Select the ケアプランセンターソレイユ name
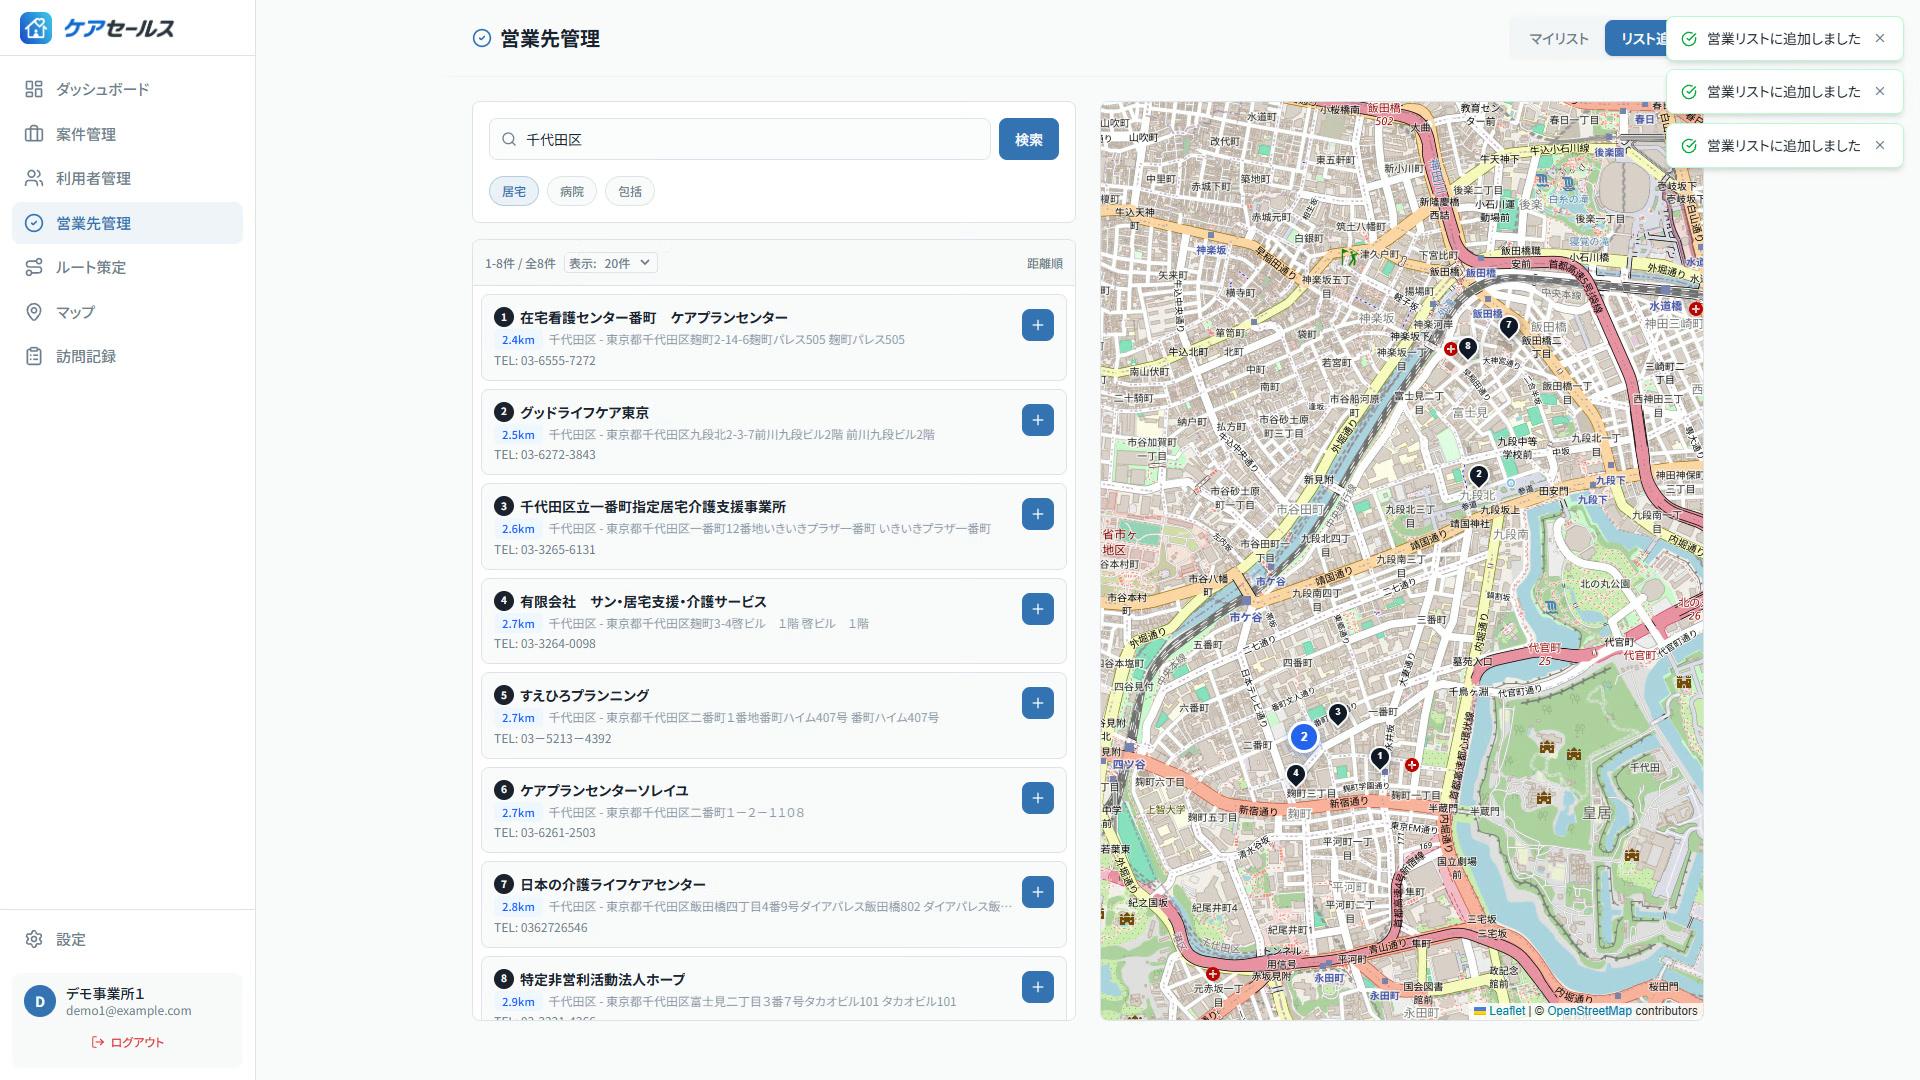1920x1080 pixels. 604,790
